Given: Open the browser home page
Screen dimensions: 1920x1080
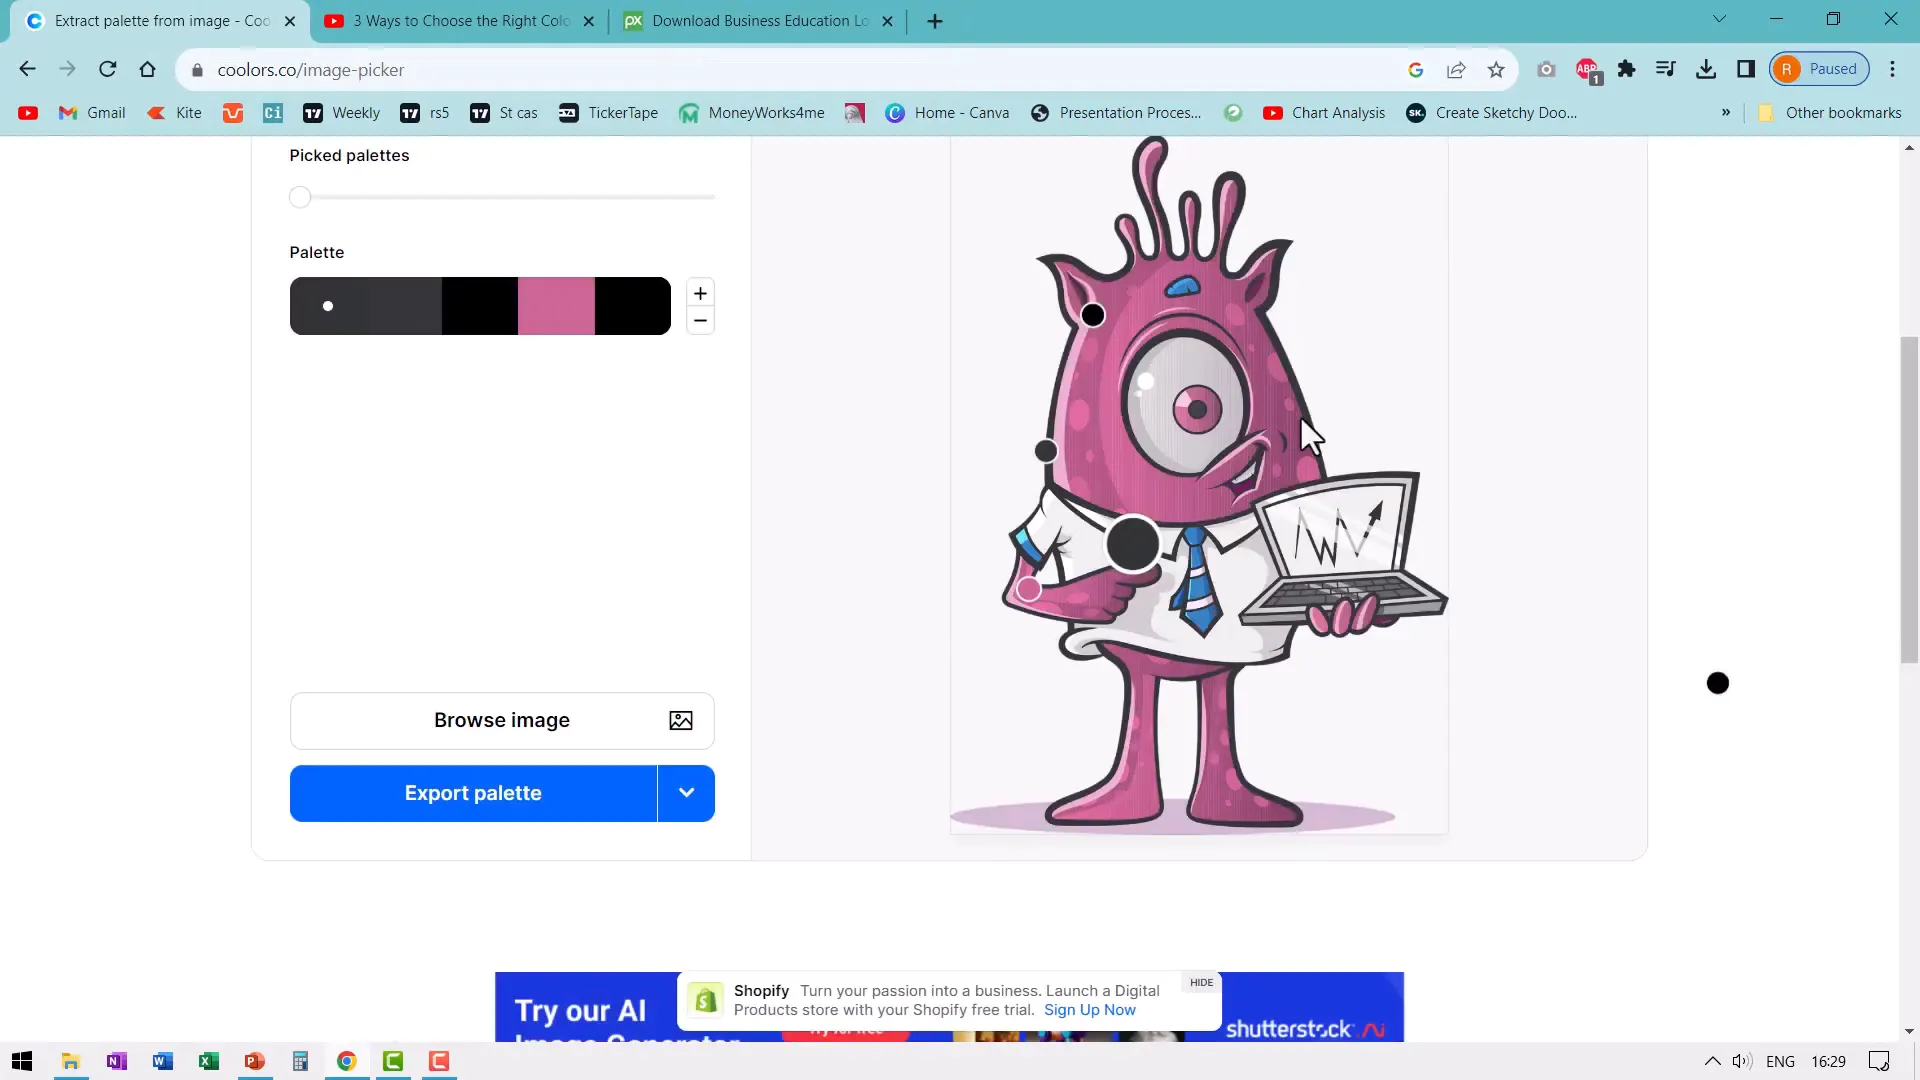Looking at the screenshot, I should click(x=147, y=69).
